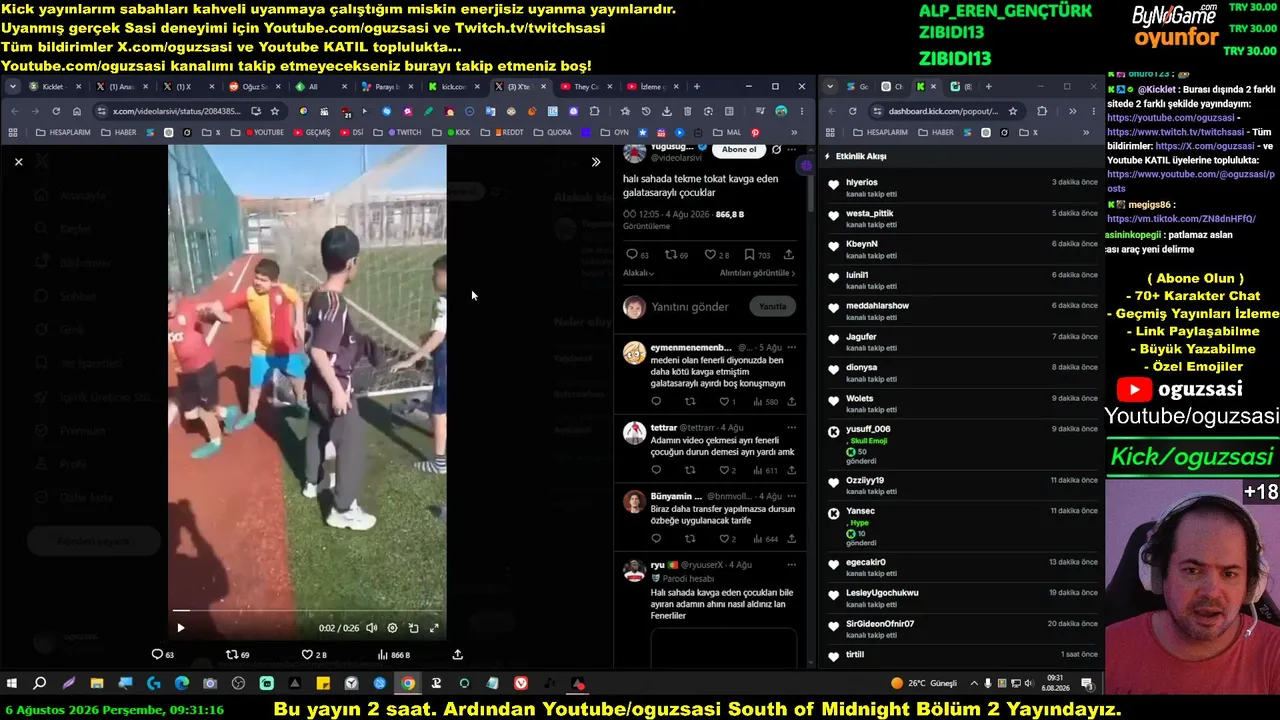
Task: Open the Alıntıları görüntüle link
Action: [758, 273]
